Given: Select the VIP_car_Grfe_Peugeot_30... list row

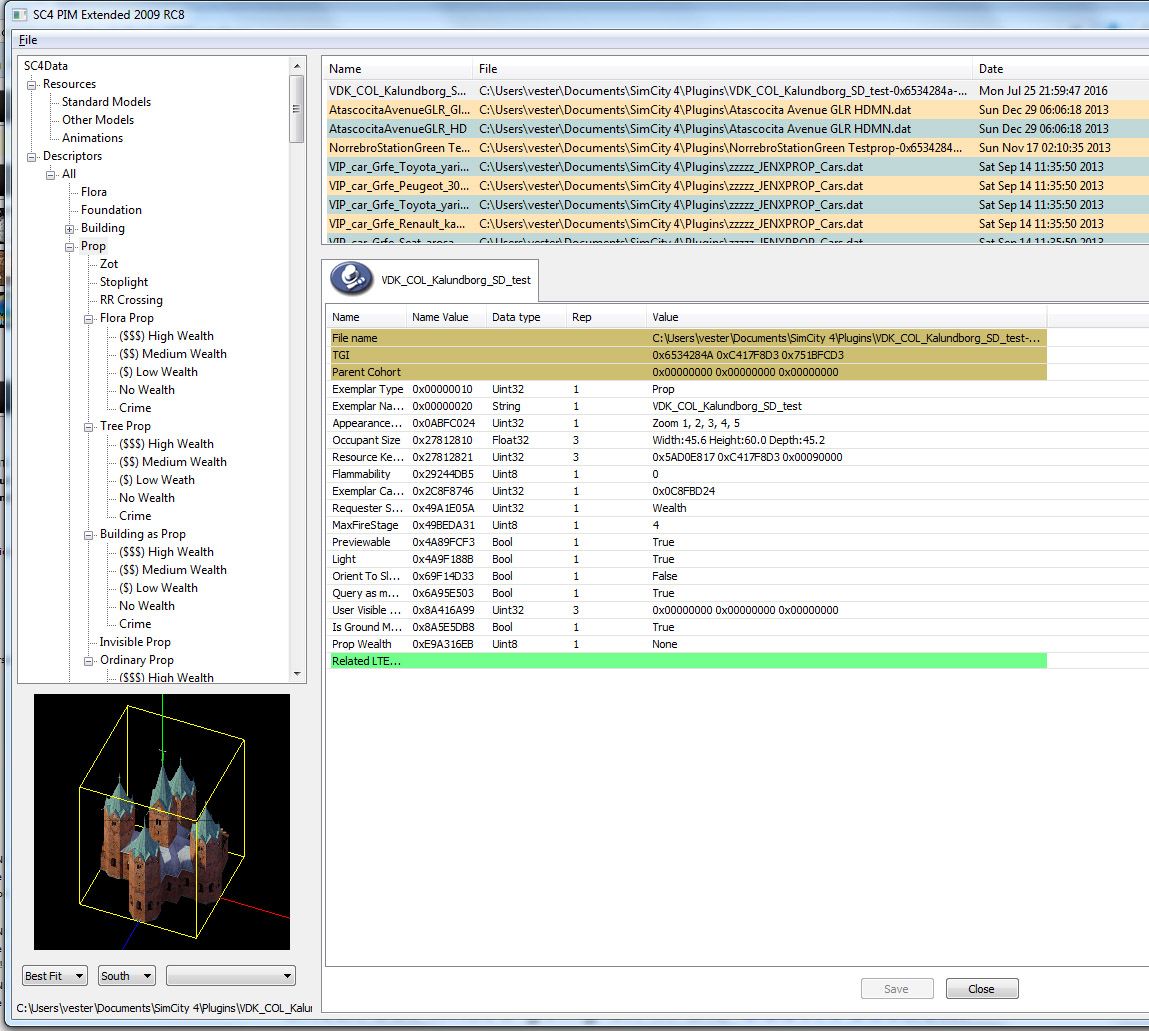Looking at the screenshot, I should point(736,186).
